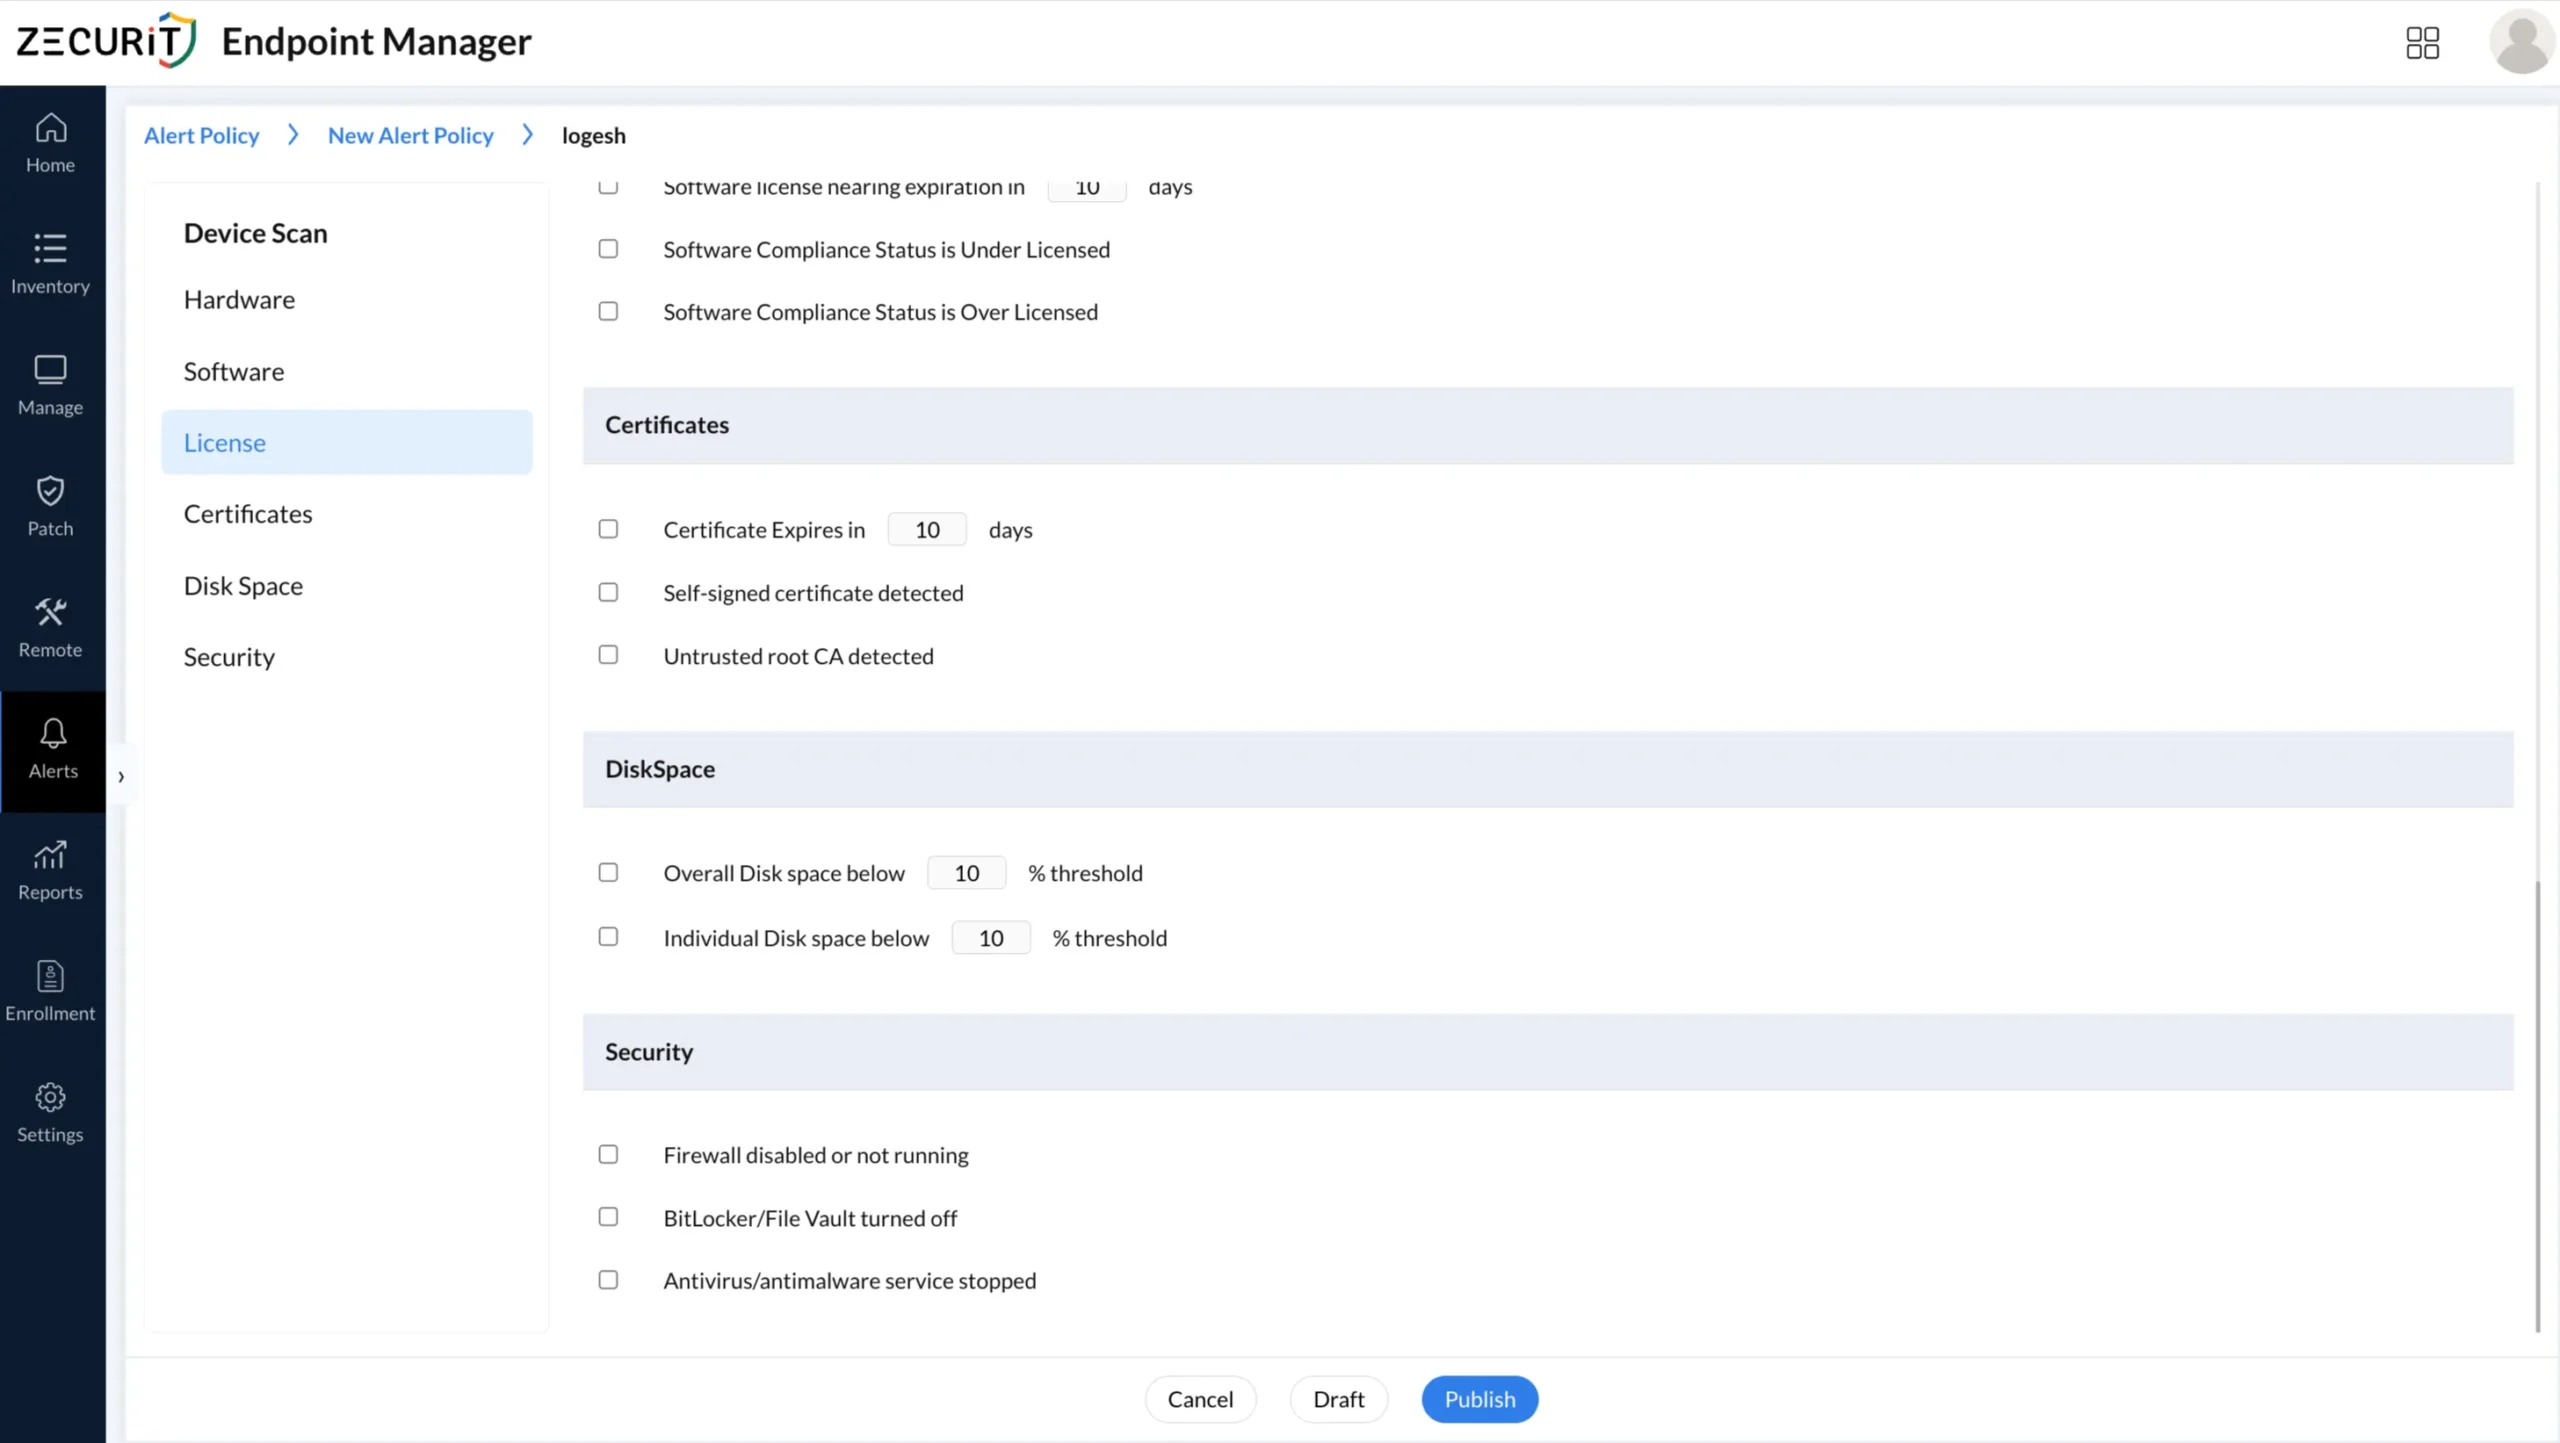
Task: Go back to Alert Policy breadcrumb
Action: [x=200, y=135]
